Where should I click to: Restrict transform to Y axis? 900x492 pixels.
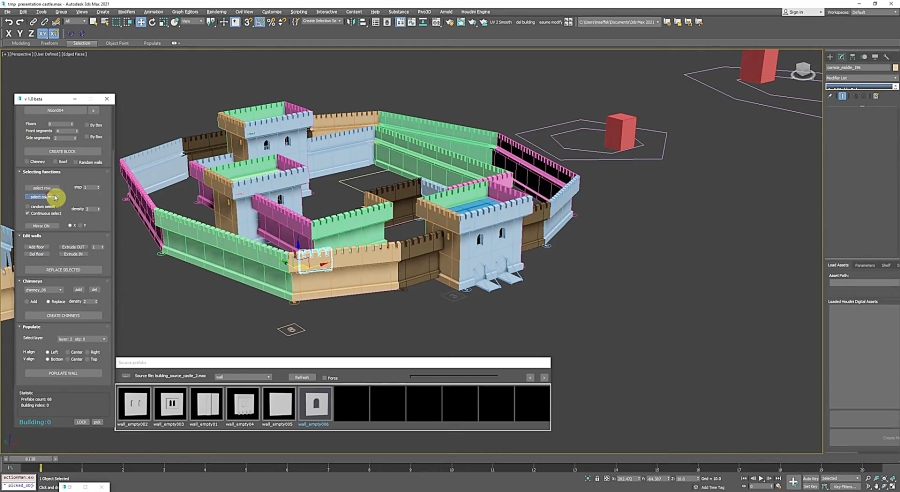click(19, 33)
